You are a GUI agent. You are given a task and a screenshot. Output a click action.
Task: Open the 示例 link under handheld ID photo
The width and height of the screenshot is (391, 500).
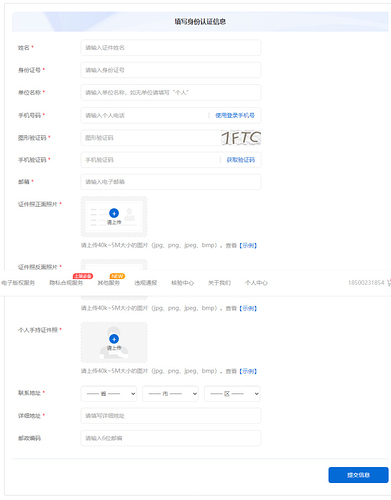248,371
